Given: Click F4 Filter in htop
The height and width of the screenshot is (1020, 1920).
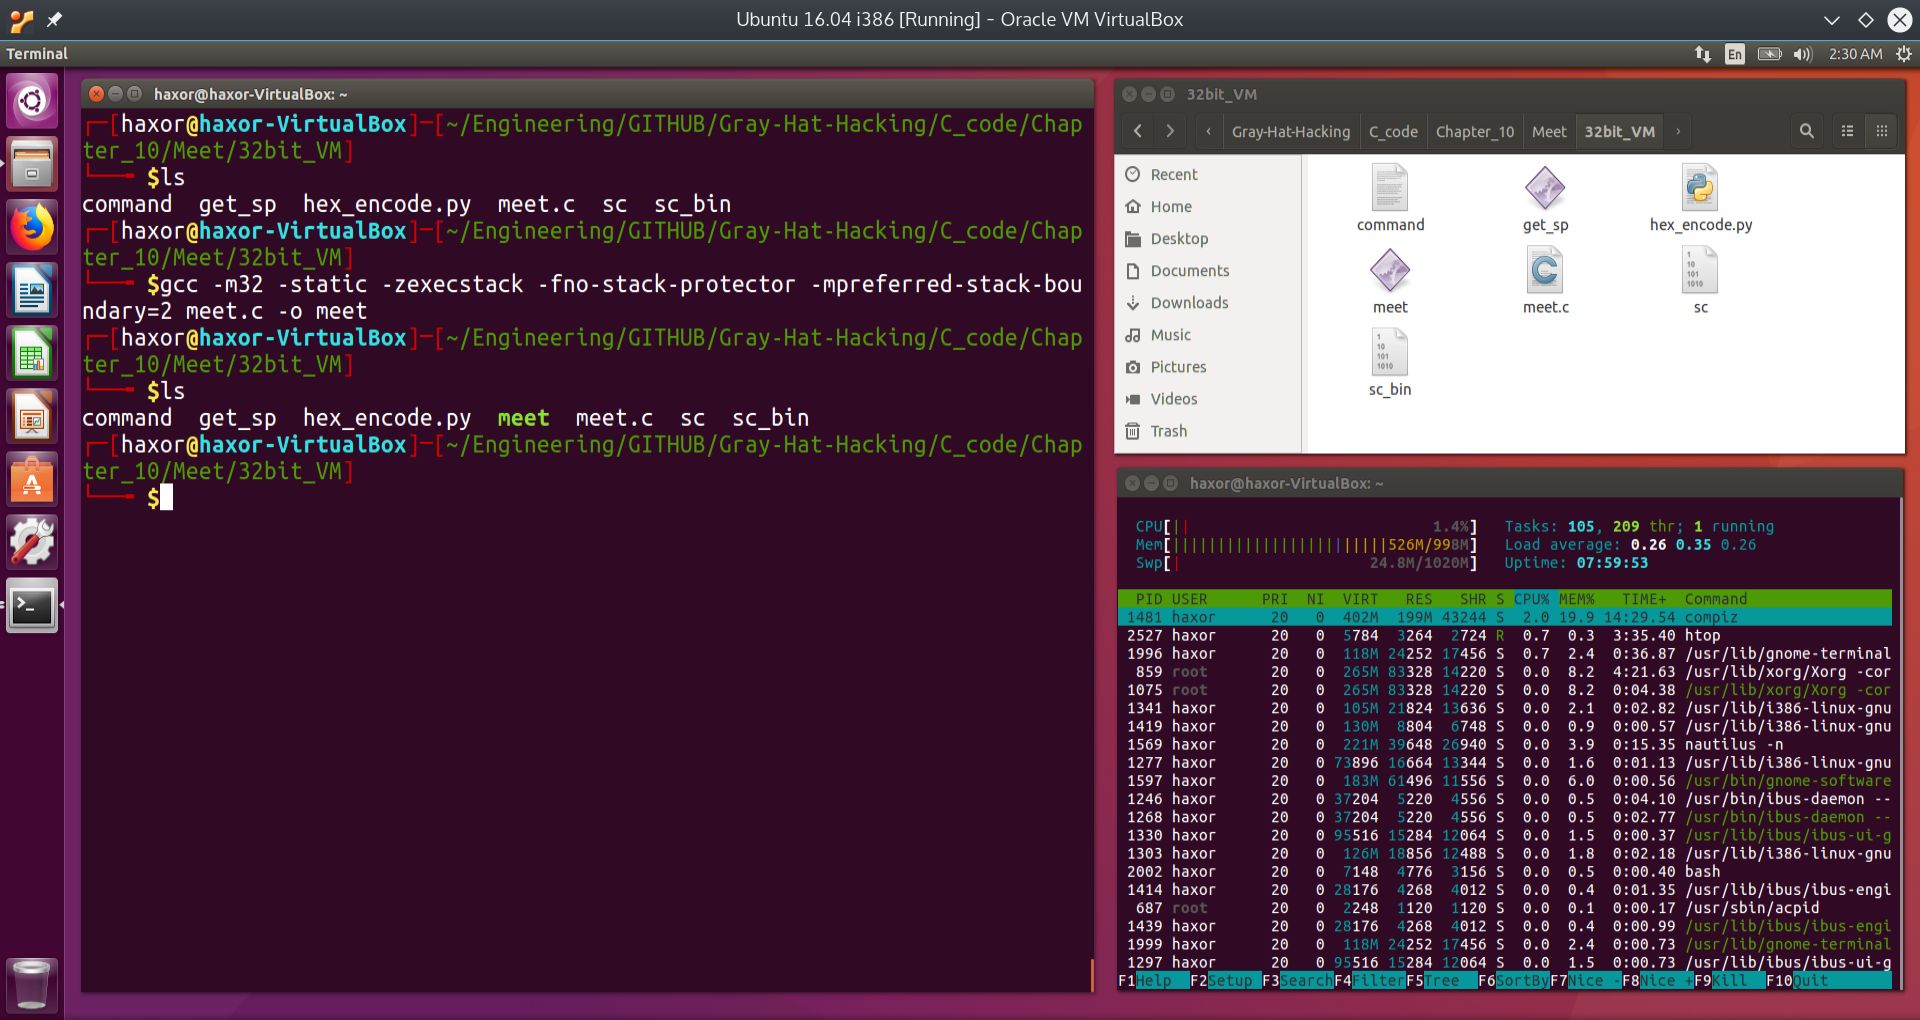Looking at the screenshot, I should pos(1370,981).
